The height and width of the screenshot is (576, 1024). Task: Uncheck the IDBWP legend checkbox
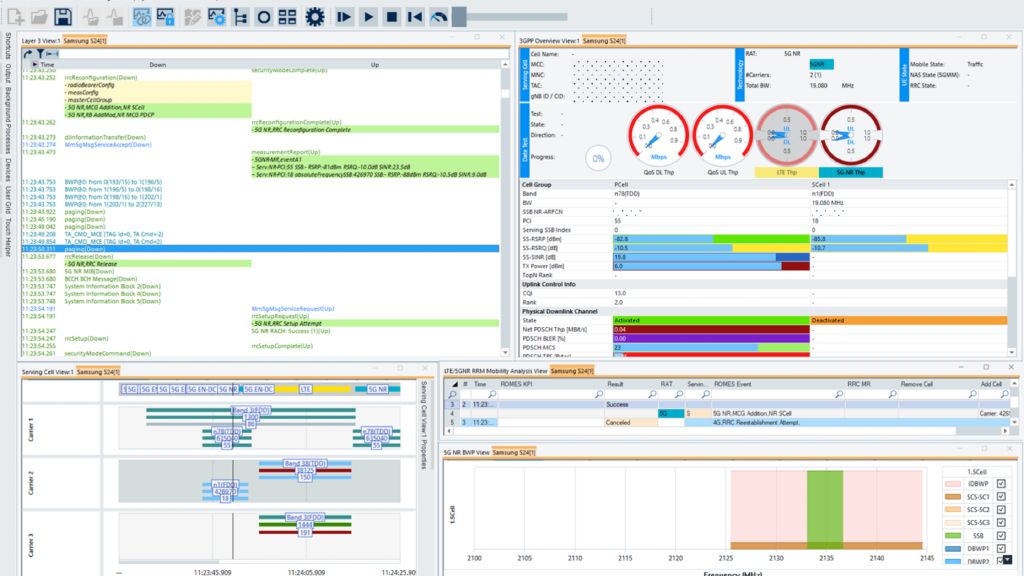(1001, 484)
